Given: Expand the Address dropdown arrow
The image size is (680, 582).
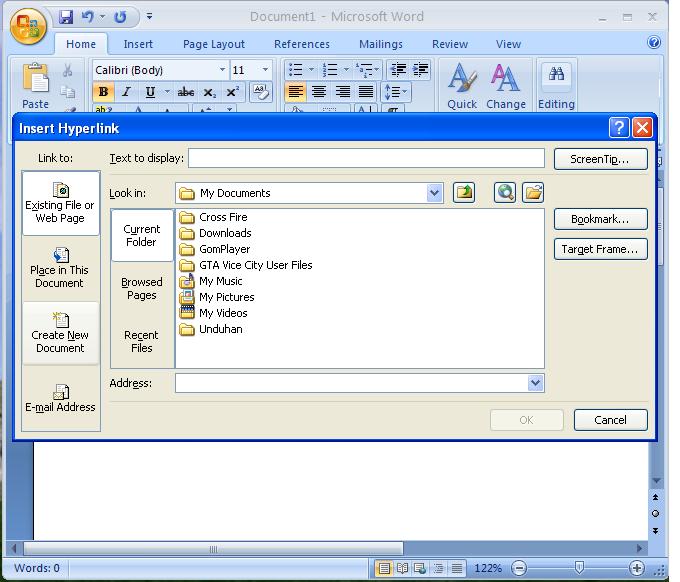Looking at the screenshot, I should tap(536, 383).
